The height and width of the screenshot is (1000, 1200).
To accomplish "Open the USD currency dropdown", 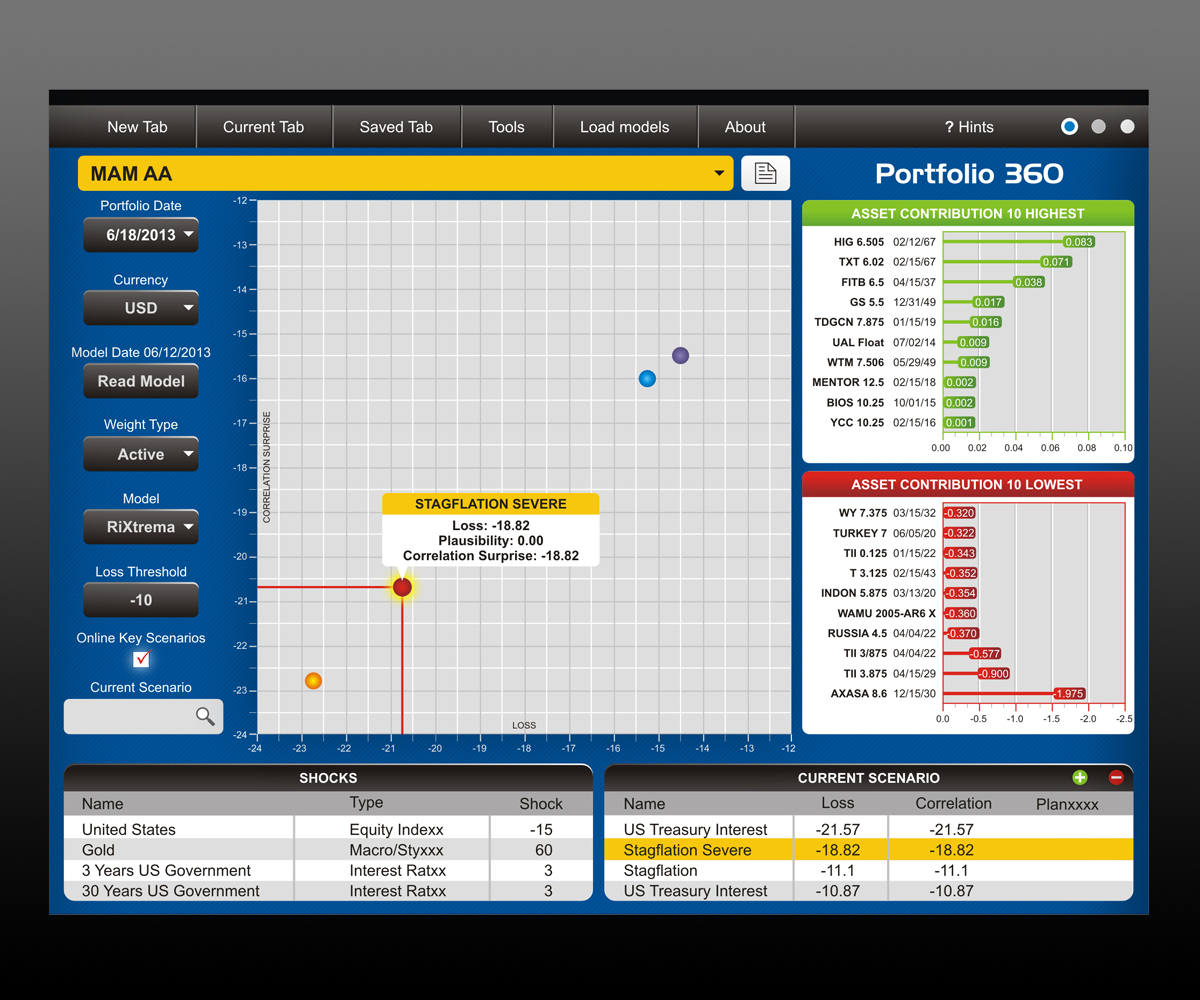I will coord(140,308).
